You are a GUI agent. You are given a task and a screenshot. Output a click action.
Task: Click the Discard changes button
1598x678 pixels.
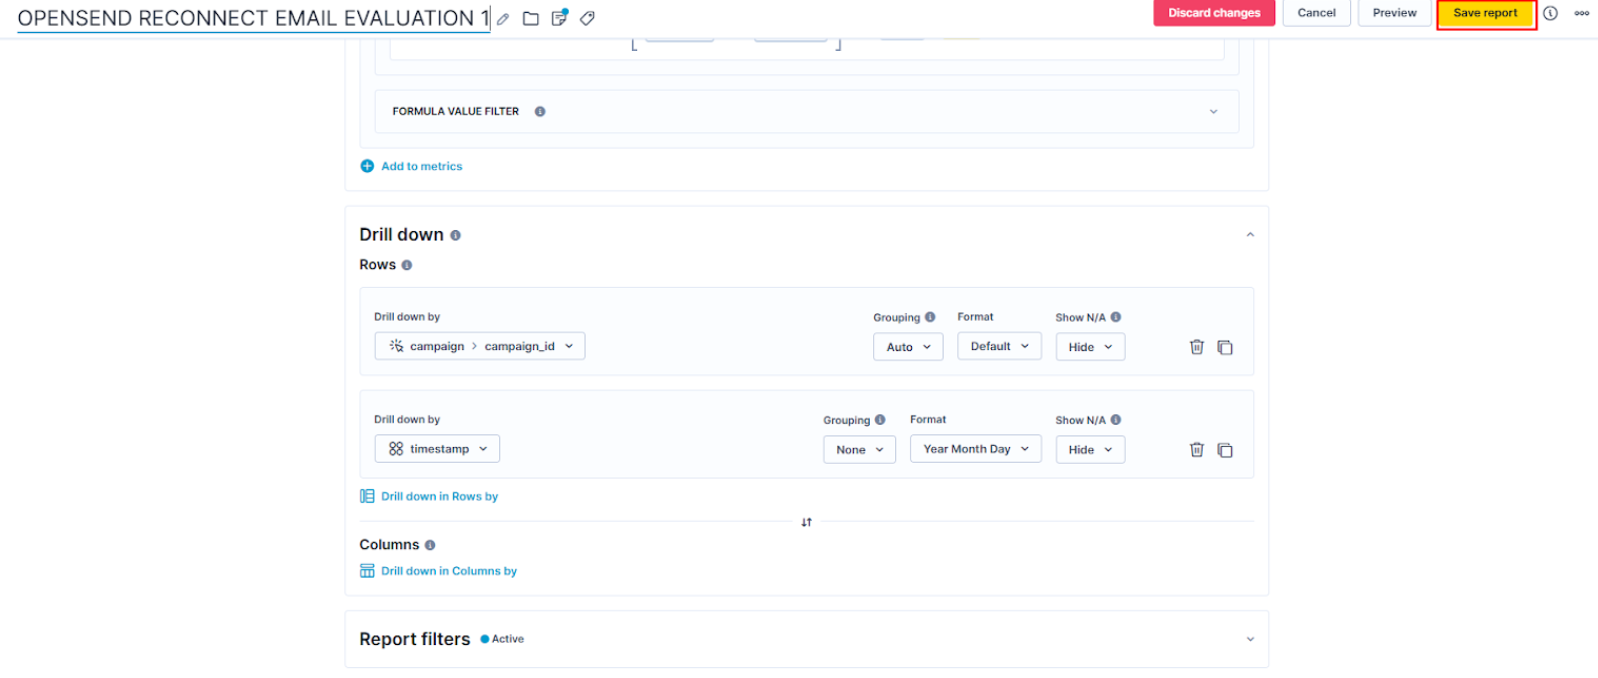(1214, 13)
